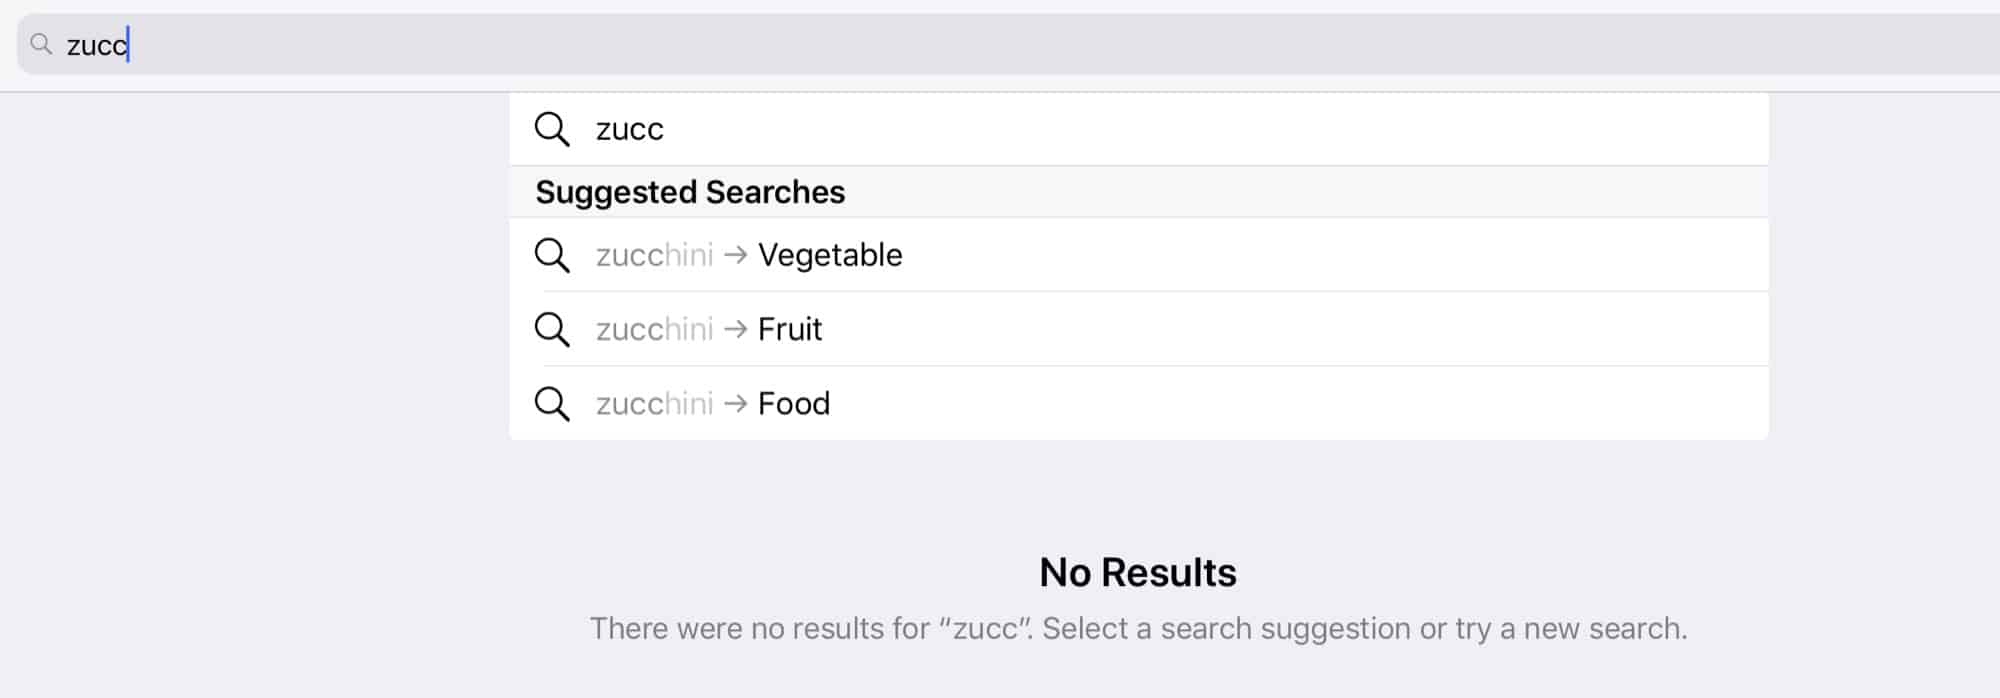2000x698 pixels.
Task: Place the cursor in the top search field text
Action: tap(97, 45)
